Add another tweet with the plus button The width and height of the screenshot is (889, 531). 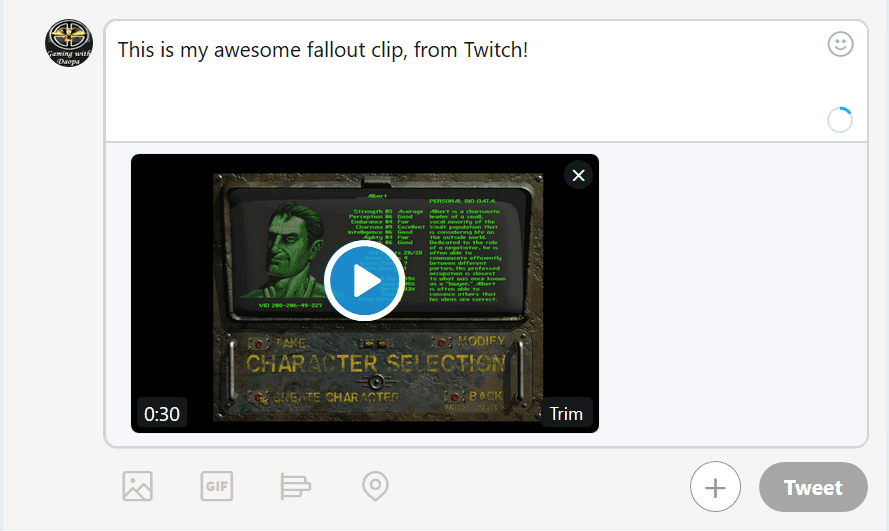(x=716, y=487)
